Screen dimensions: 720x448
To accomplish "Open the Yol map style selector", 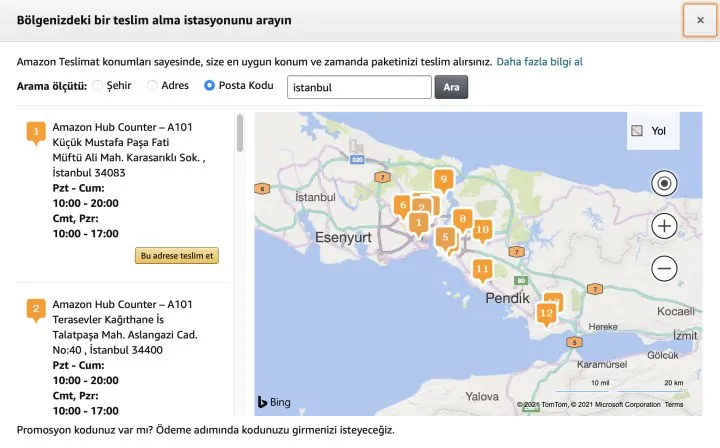I will tap(652, 131).
